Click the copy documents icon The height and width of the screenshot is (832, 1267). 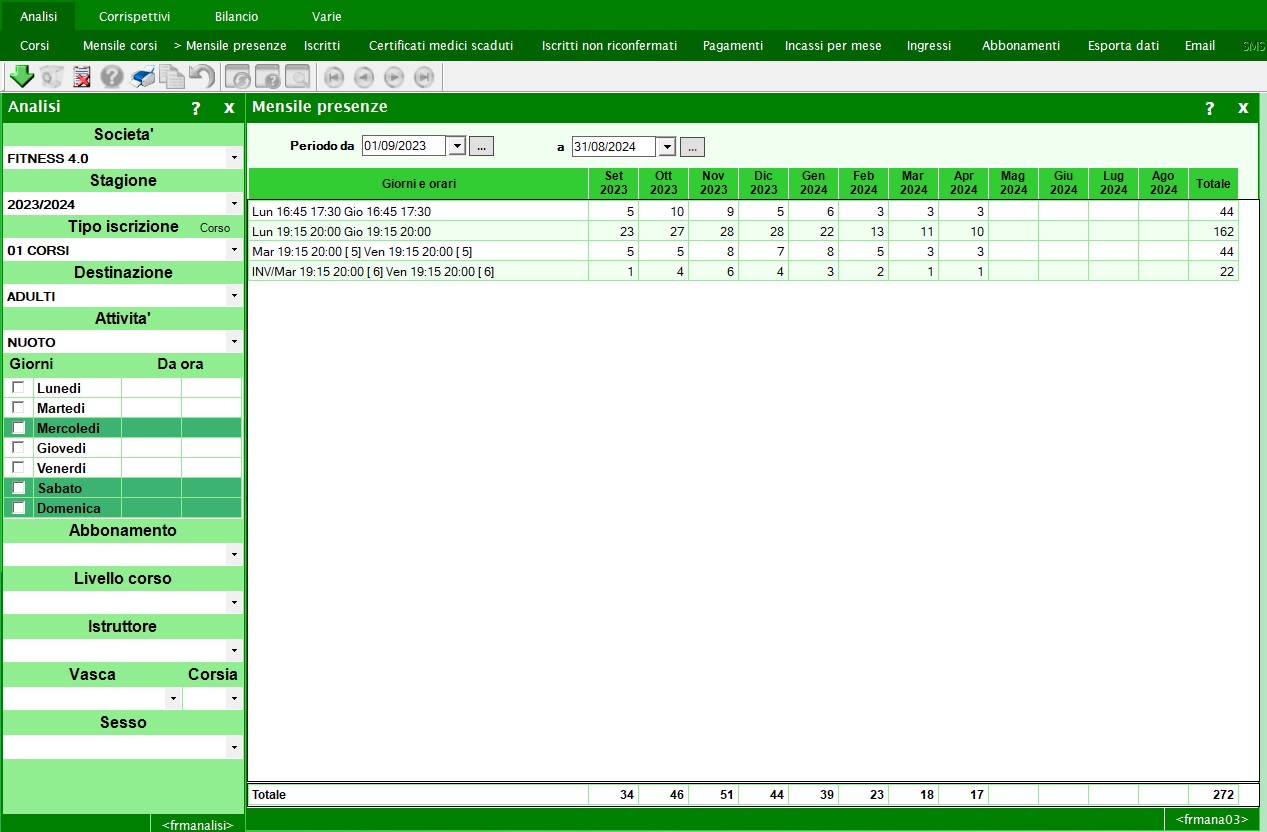click(x=172, y=77)
